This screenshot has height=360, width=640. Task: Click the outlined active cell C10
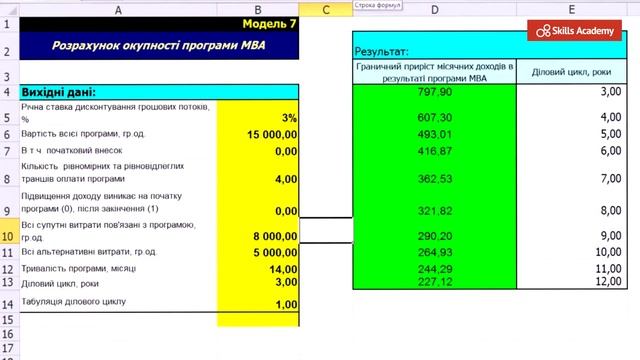(326, 231)
